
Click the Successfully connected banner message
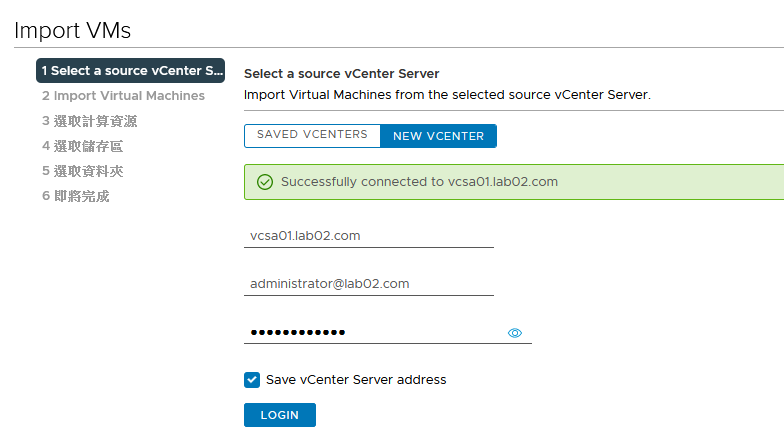[x=419, y=182]
